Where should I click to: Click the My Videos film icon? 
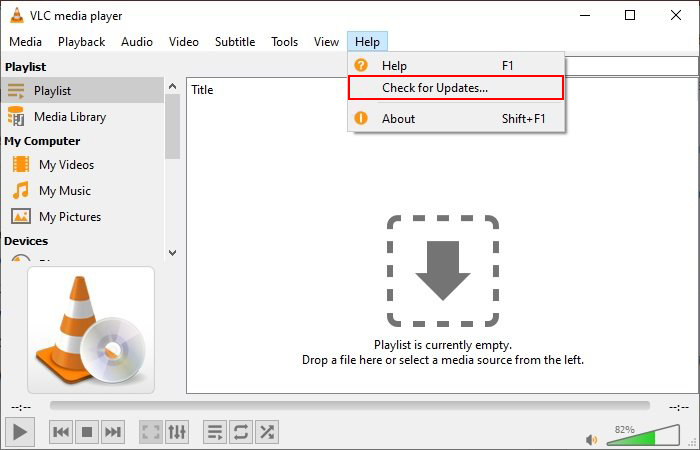[x=21, y=164]
